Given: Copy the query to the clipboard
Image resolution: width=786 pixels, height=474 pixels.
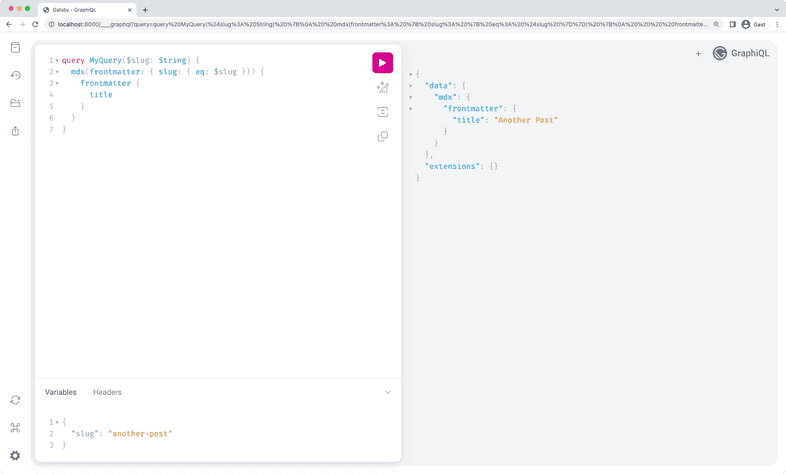Looking at the screenshot, I should 382,137.
